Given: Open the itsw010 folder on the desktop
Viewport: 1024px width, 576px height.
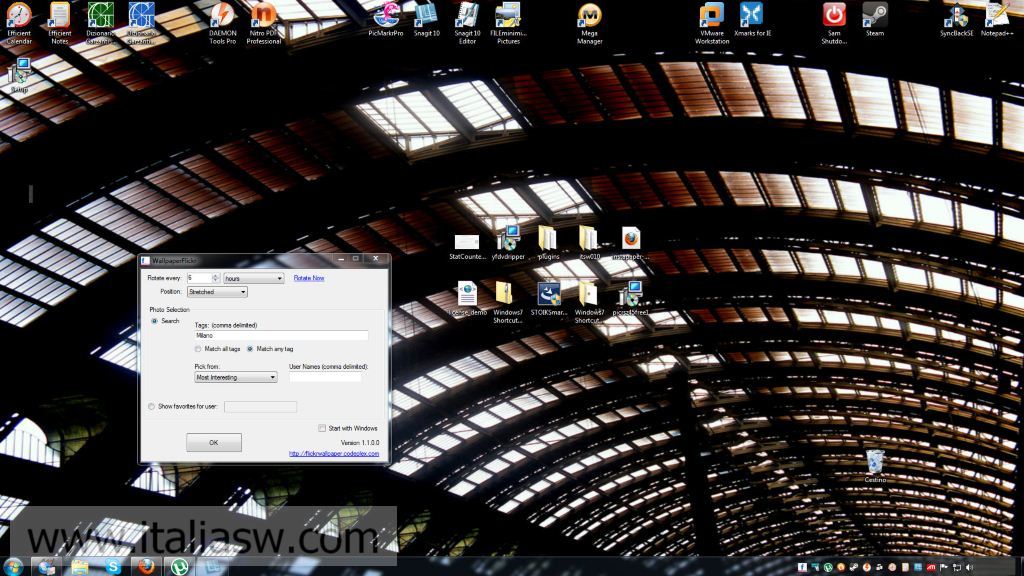Looking at the screenshot, I should click(589, 243).
